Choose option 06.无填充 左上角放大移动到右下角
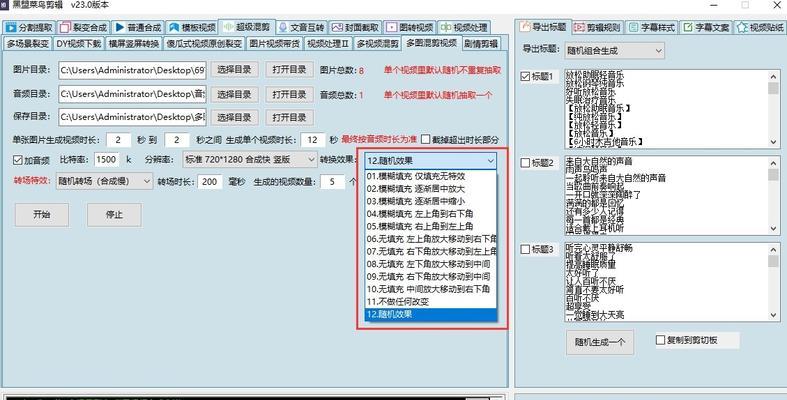Screen dimensions: 787x400 tap(431, 239)
